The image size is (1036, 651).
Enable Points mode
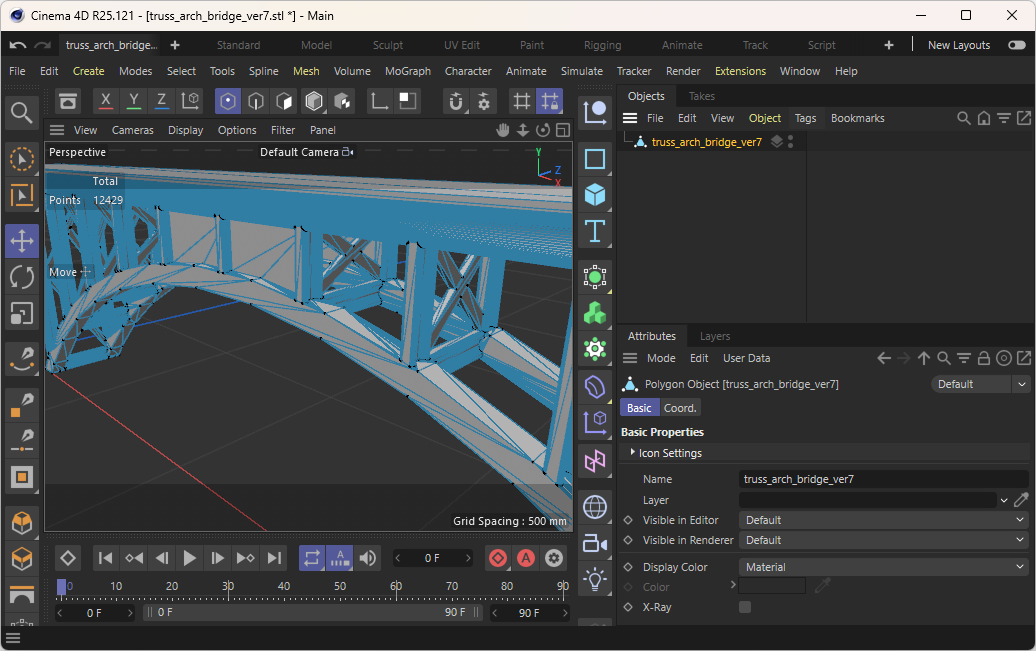tap(228, 101)
